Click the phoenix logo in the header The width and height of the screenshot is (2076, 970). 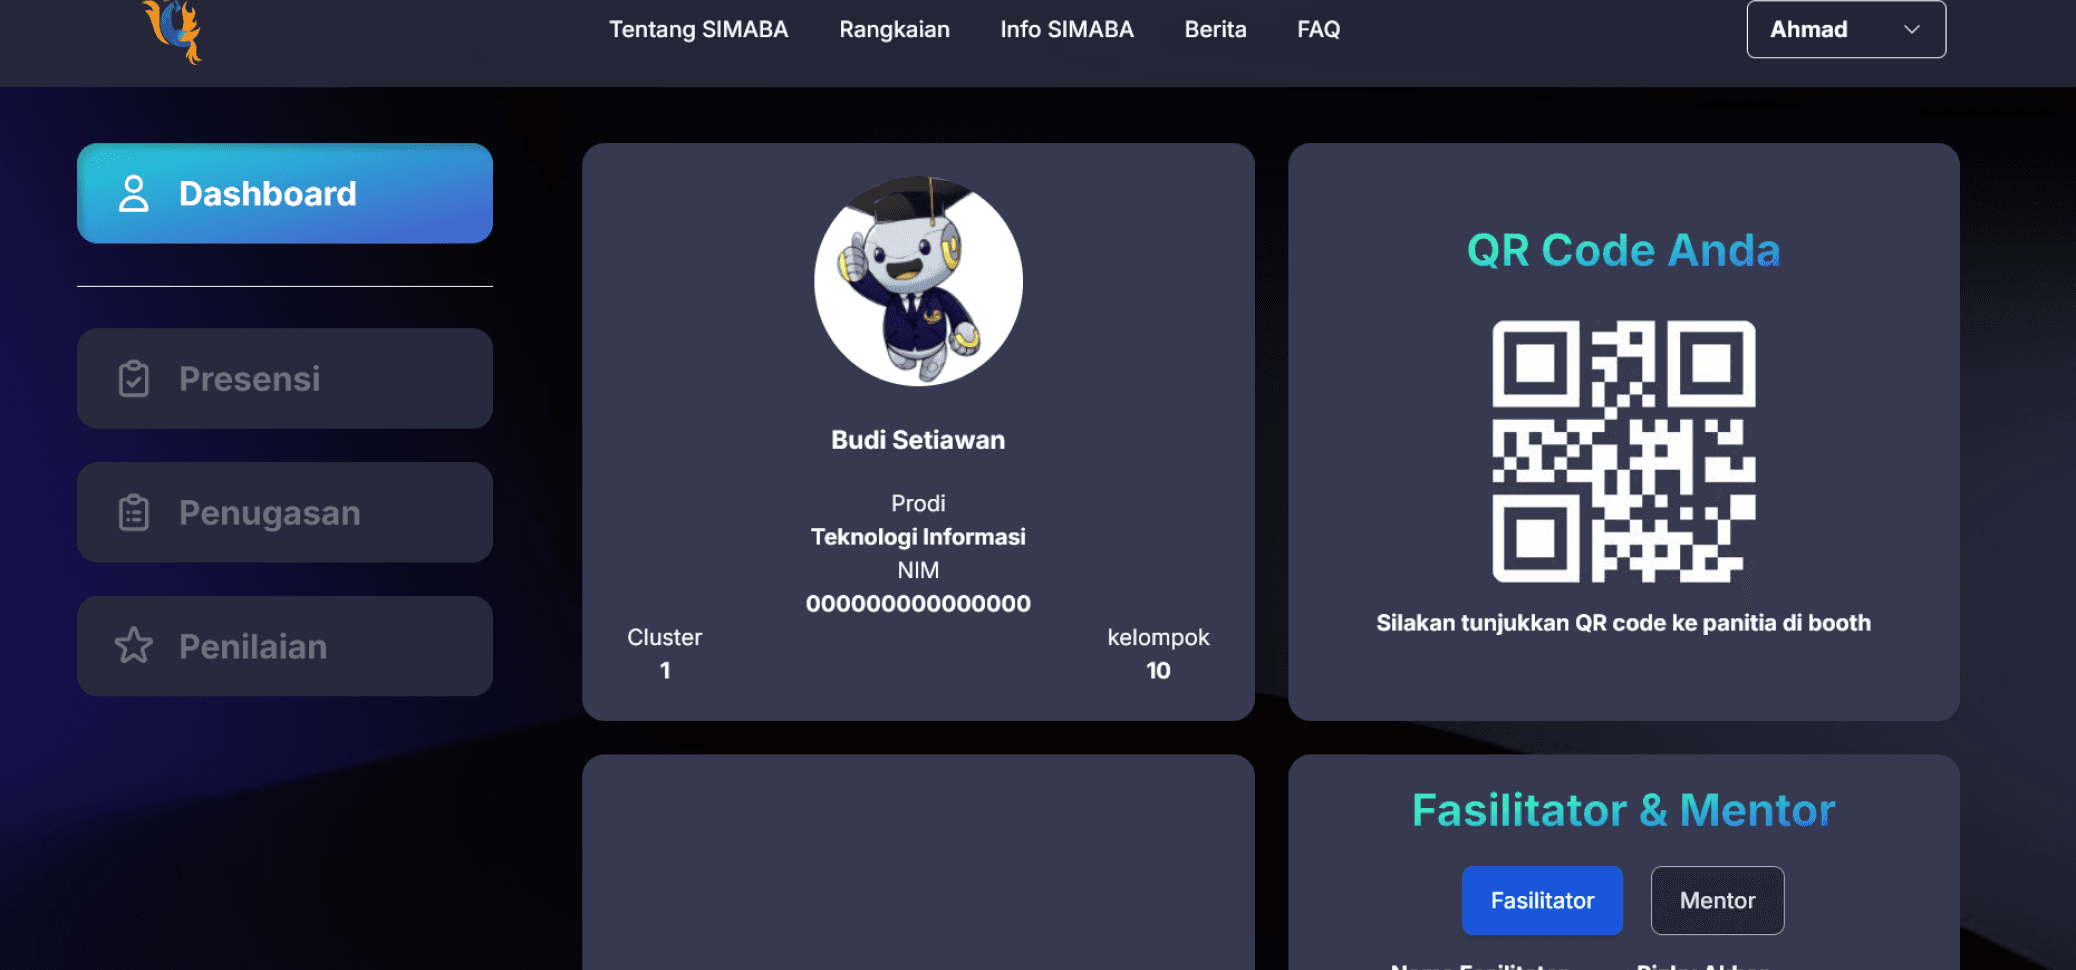tap(172, 30)
